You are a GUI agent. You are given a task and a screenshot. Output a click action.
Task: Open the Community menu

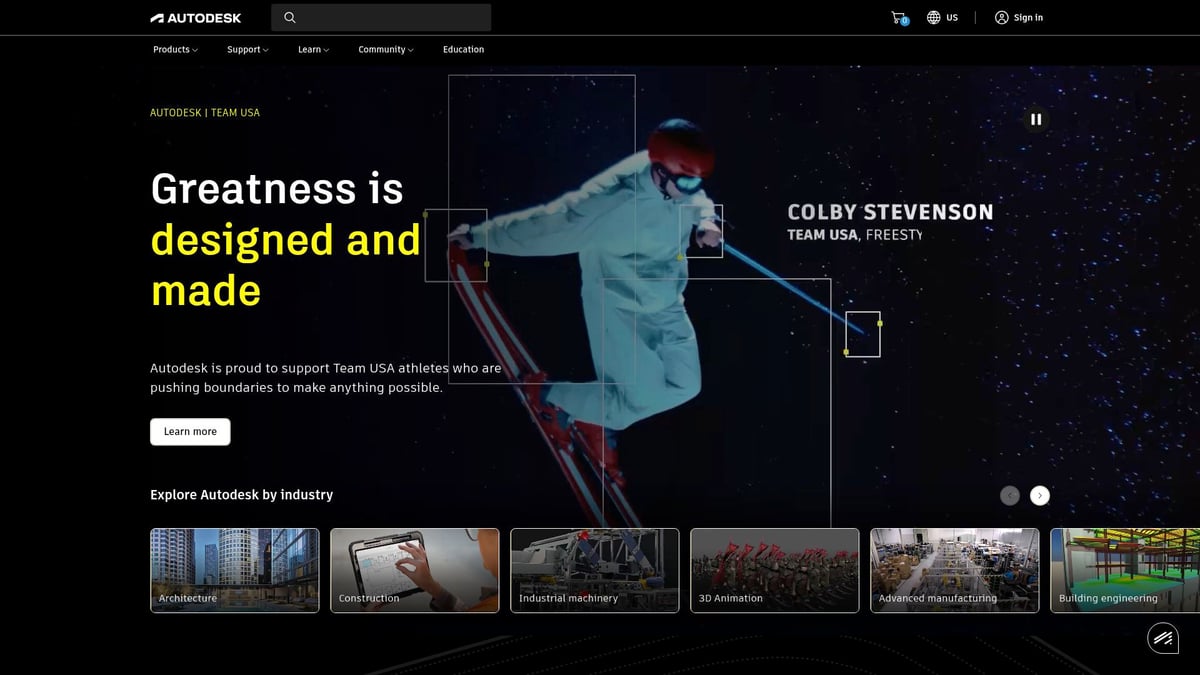click(x=385, y=50)
